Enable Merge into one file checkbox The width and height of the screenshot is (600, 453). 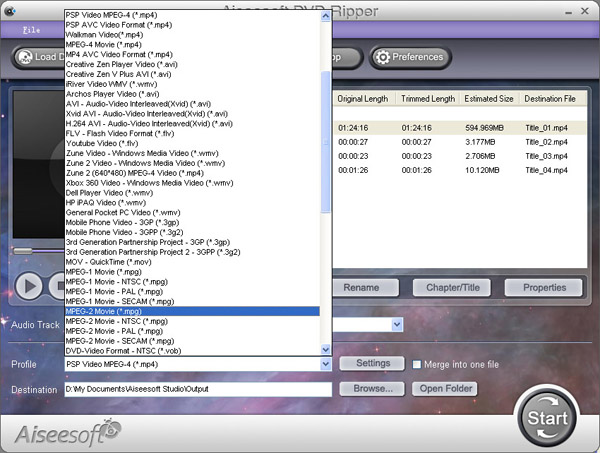click(416, 364)
